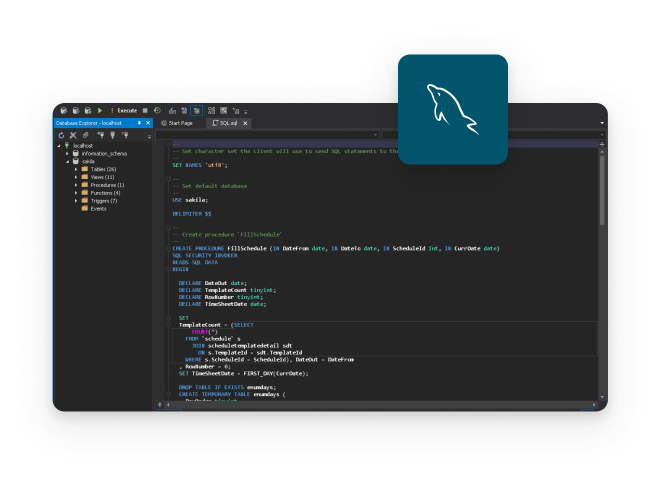The width and height of the screenshot is (660, 480).
Task: Close the Database Explorer panel
Action: (x=148, y=122)
